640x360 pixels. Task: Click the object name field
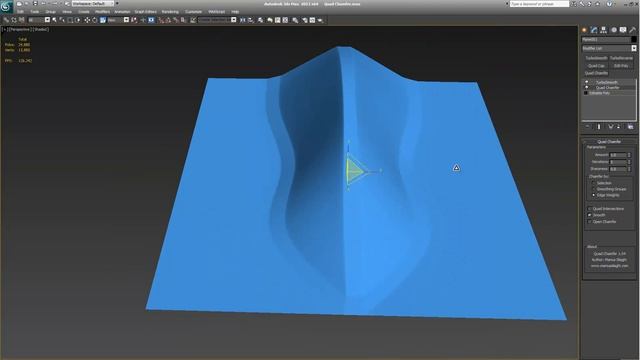[x=606, y=40]
